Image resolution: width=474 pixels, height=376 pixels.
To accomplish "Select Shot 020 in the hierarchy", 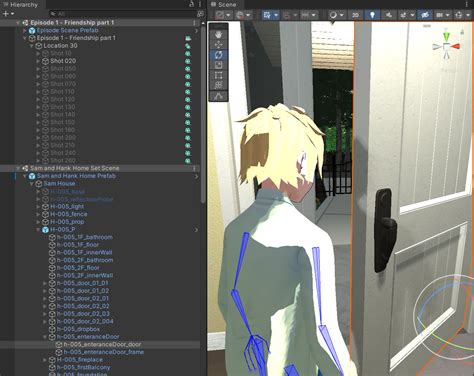I will [x=63, y=61].
